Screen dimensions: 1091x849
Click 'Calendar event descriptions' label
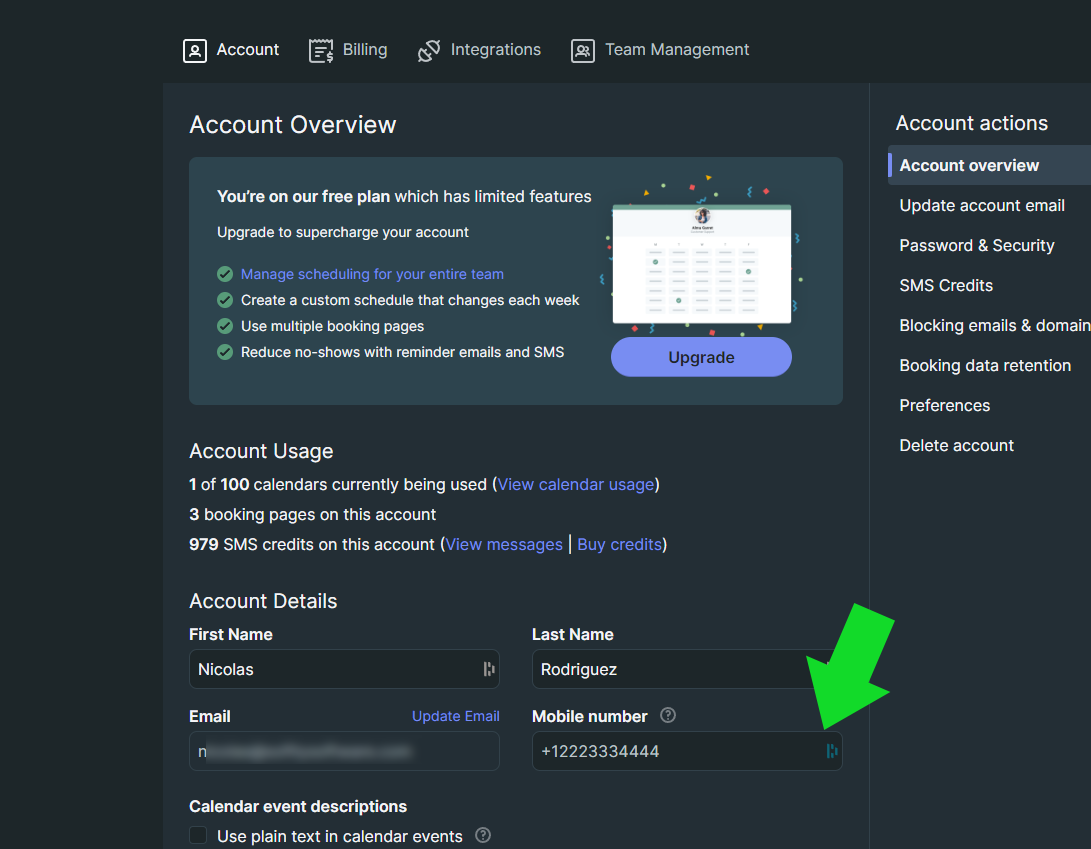(x=298, y=807)
